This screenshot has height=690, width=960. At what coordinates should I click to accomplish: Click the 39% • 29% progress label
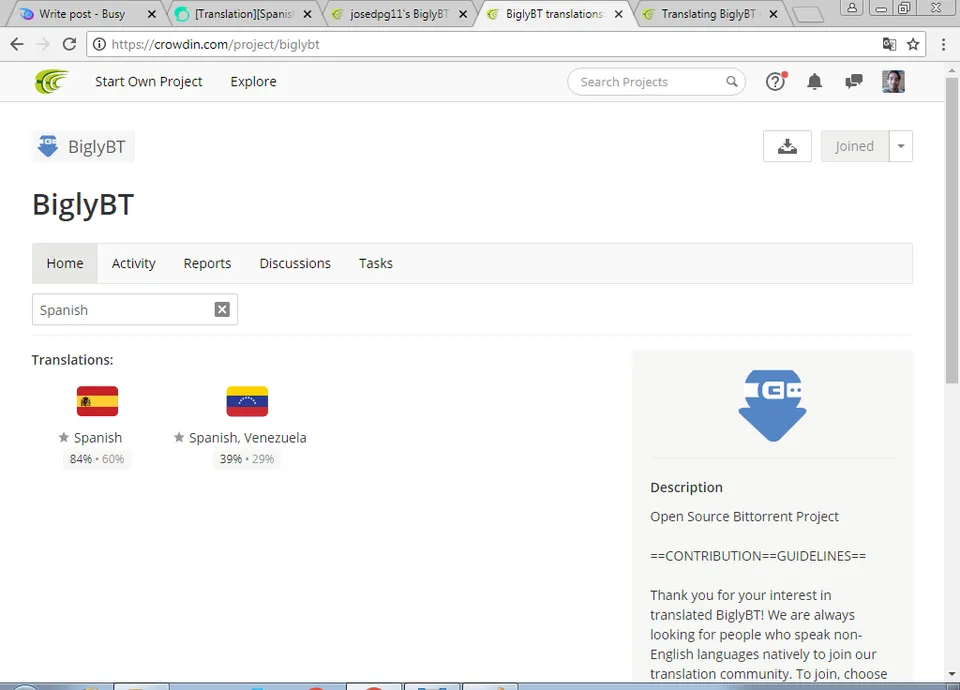[x=247, y=459]
